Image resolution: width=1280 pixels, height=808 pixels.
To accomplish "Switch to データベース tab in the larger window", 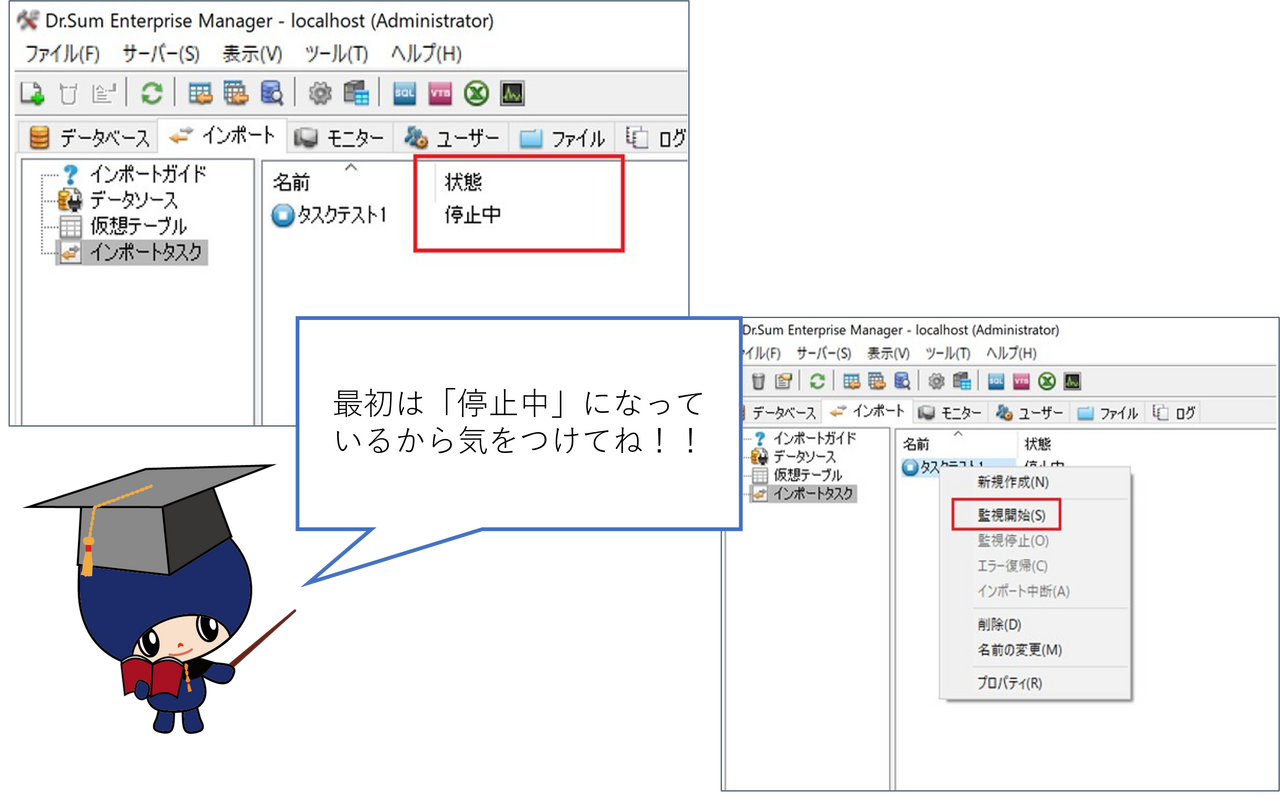I will coord(88,138).
